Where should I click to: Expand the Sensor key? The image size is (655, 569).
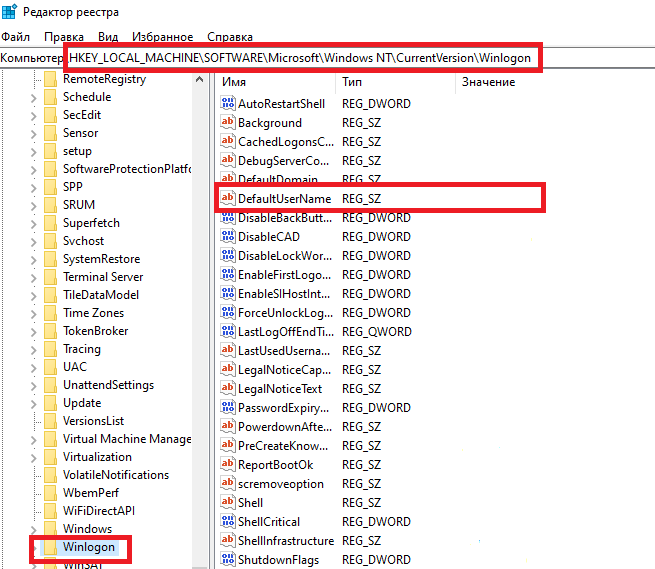click(x=34, y=134)
